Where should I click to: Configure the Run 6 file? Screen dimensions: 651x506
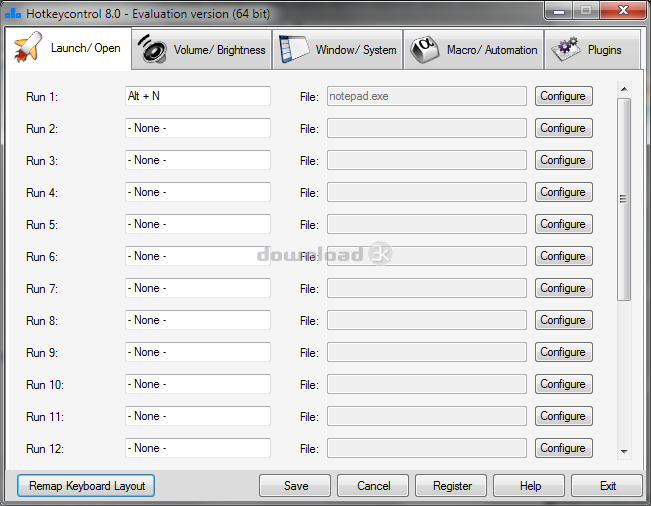click(563, 256)
